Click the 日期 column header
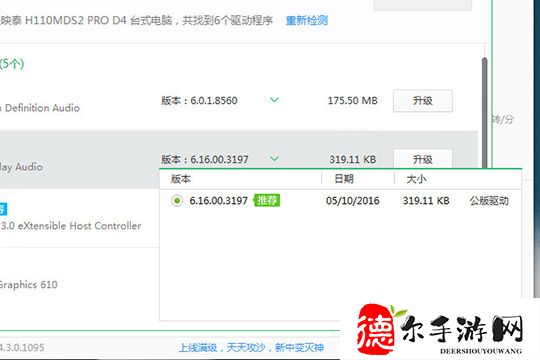This screenshot has width=540, height=360. pos(344,179)
